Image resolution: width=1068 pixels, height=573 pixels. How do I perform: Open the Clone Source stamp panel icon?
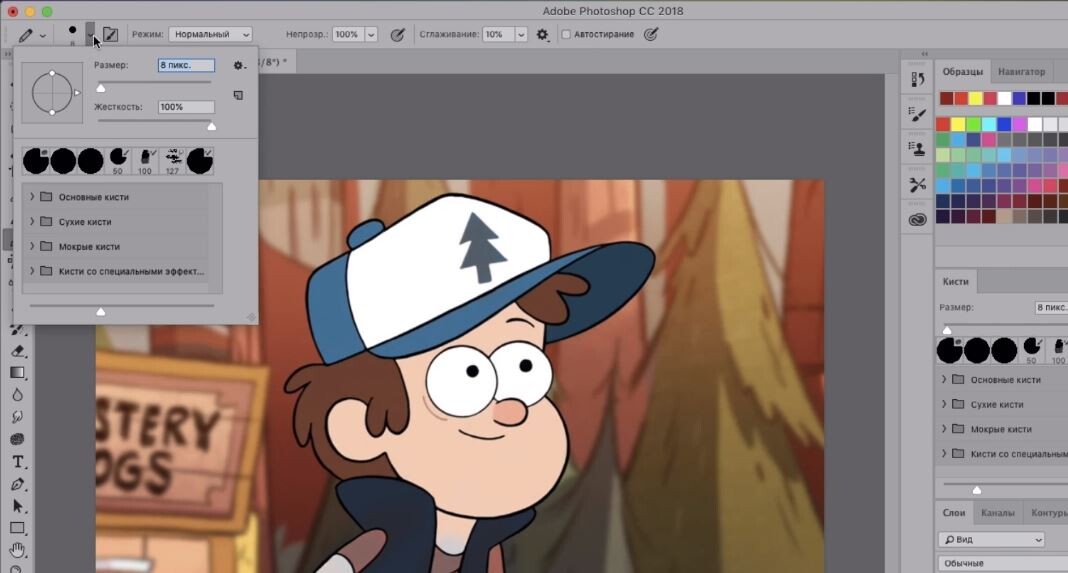tap(917, 149)
